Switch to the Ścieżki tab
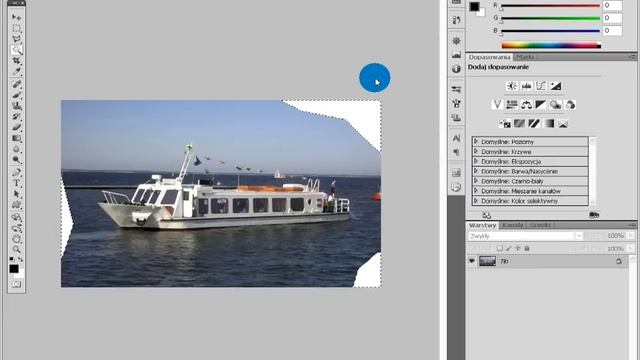This screenshot has height=360, width=640. click(x=540, y=225)
